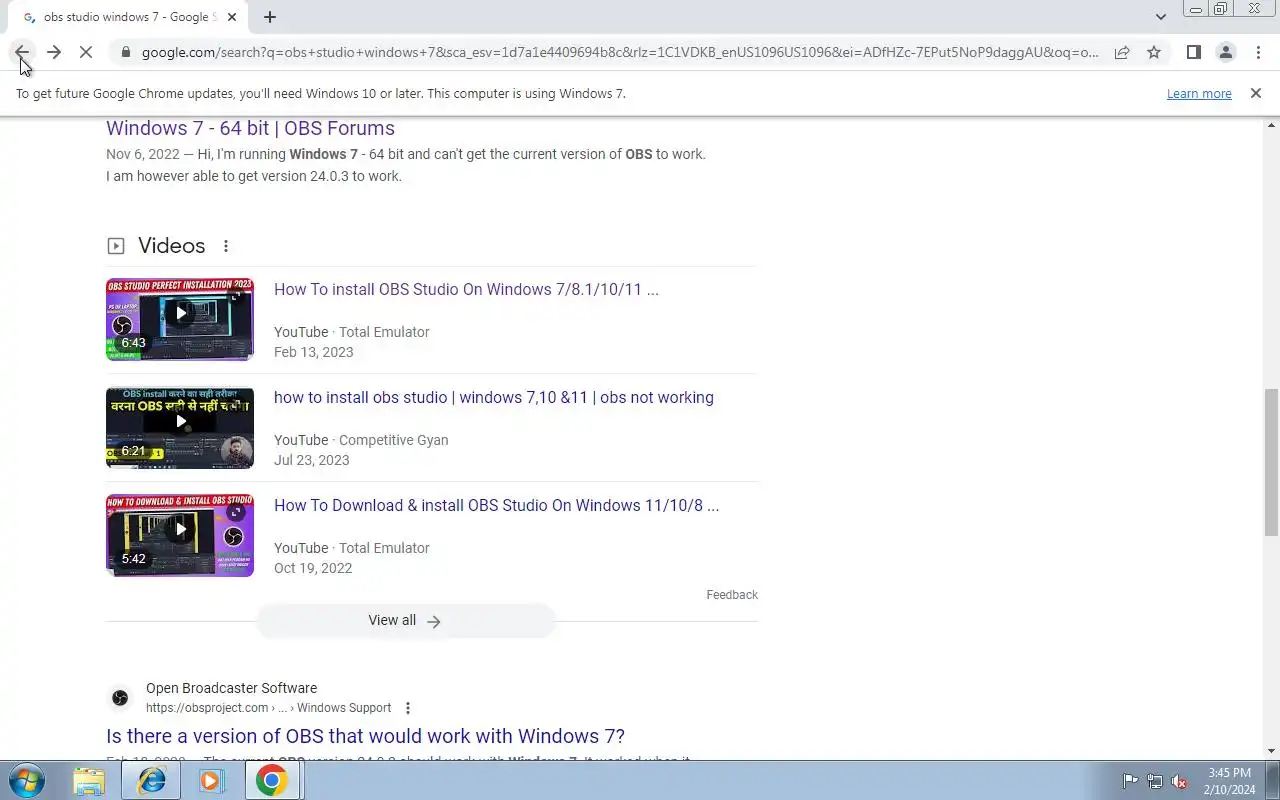This screenshot has width=1280, height=800.
Task: Click the Chrome icon in the taskbar
Action: click(271, 780)
